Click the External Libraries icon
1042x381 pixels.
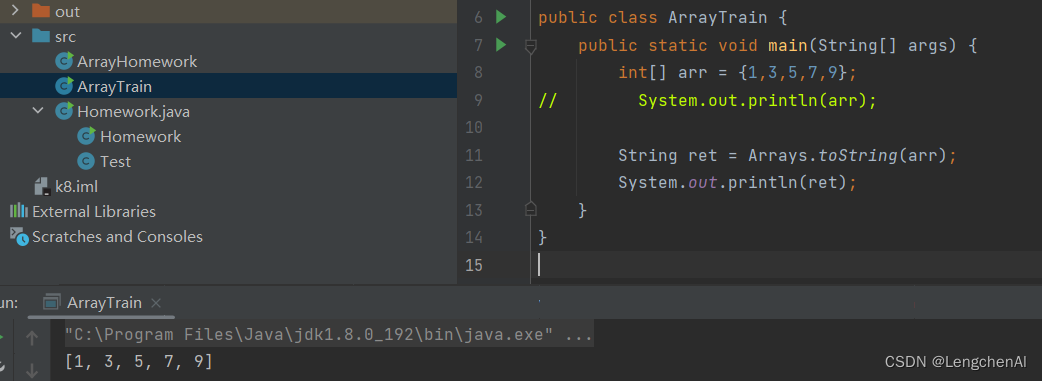coord(19,211)
